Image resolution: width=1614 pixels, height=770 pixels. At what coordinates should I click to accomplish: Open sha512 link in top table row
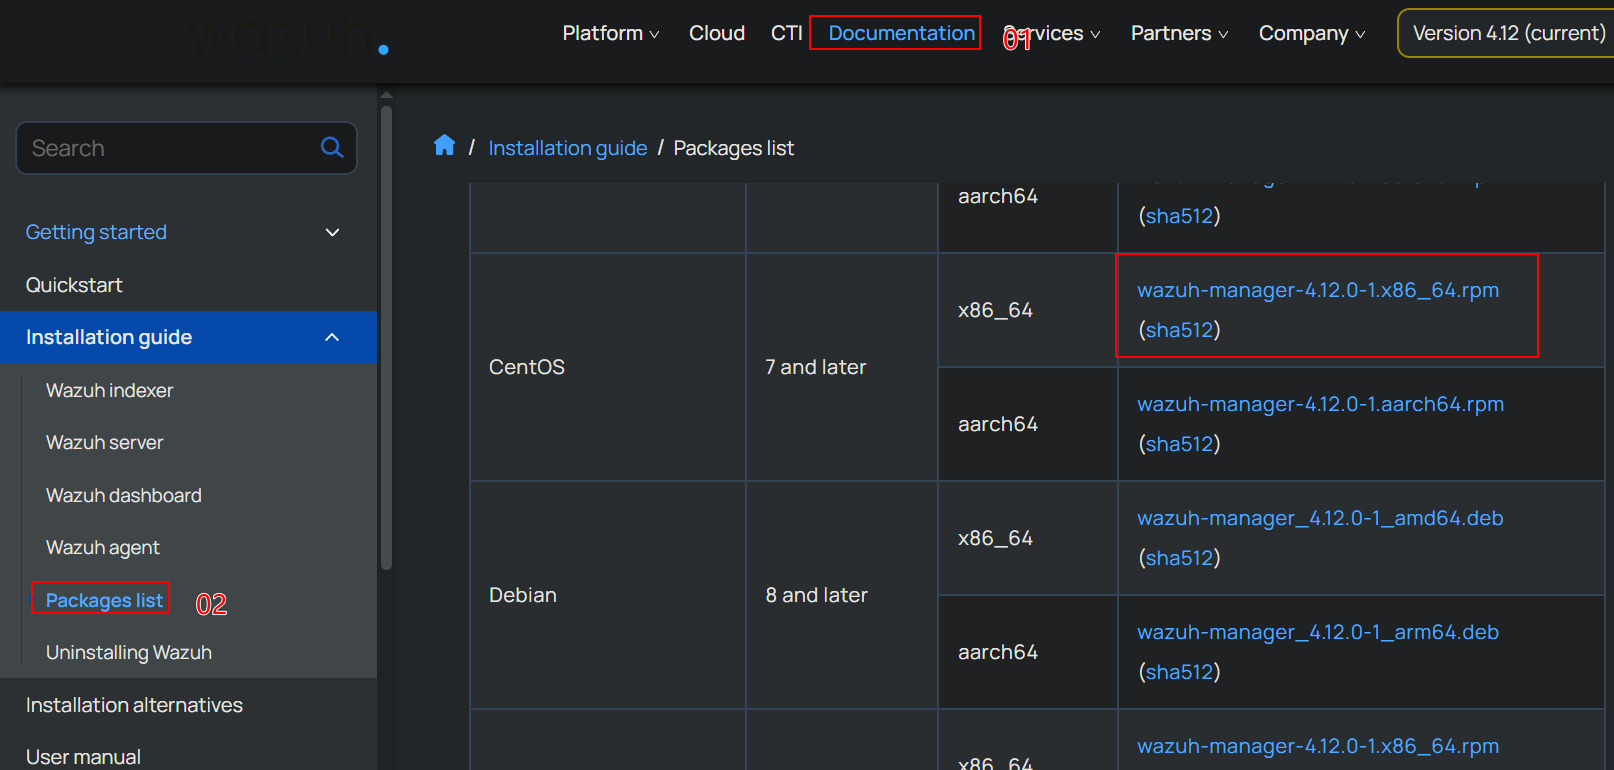click(x=1180, y=216)
